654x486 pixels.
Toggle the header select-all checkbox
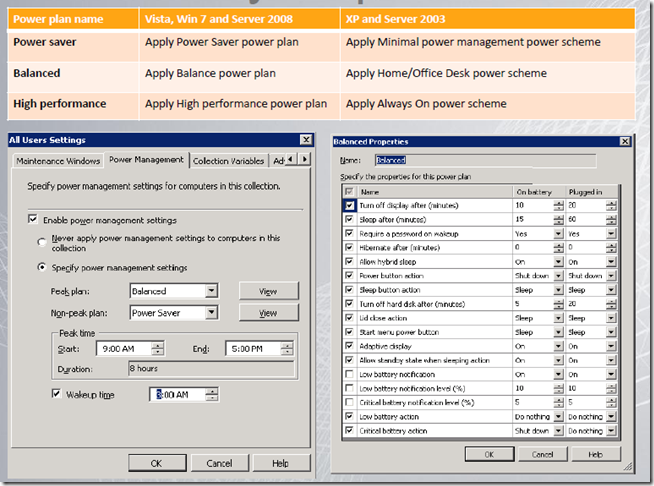(x=349, y=191)
